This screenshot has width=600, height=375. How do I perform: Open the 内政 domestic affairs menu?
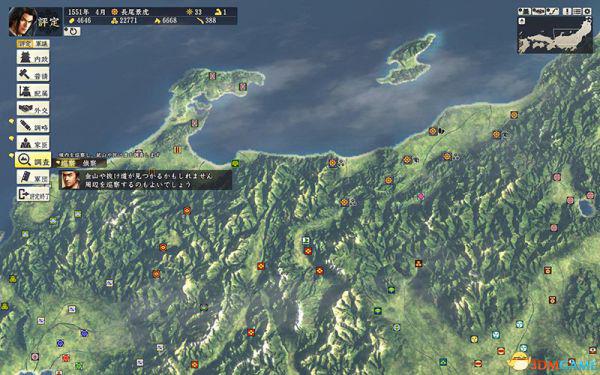pyautogui.click(x=33, y=57)
